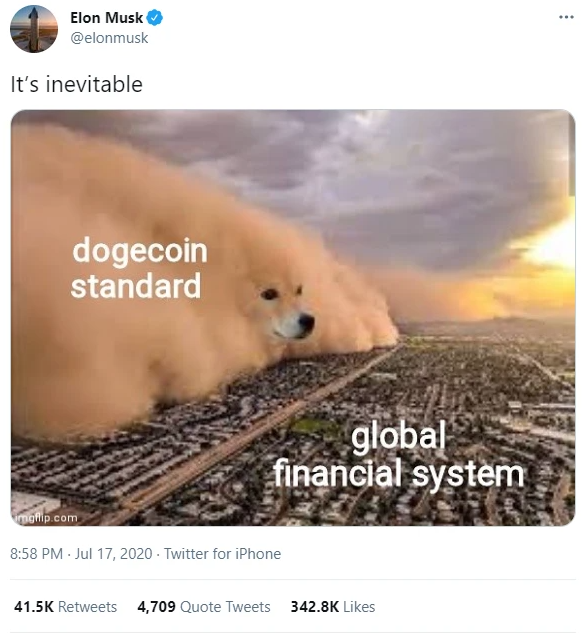585x635 pixels.
Task: Open the Likes label
Action: (359, 607)
